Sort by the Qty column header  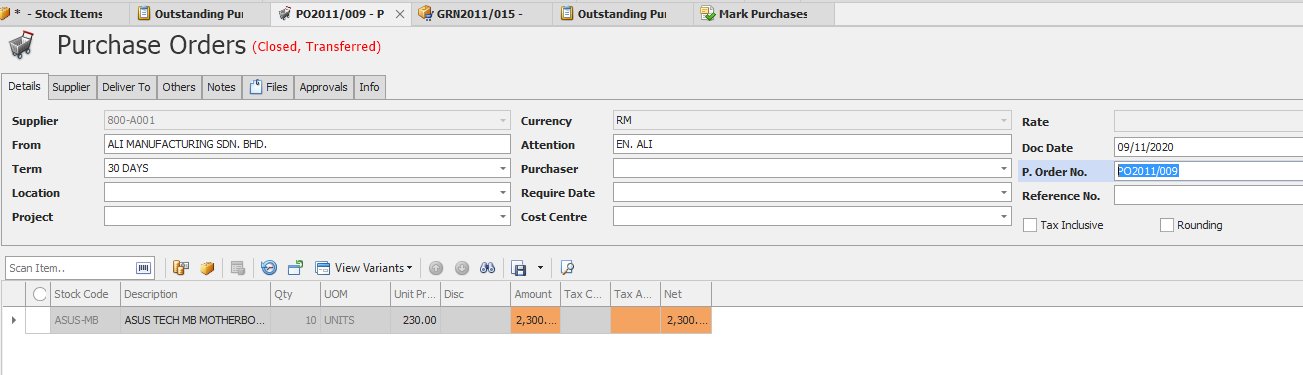[295, 294]
